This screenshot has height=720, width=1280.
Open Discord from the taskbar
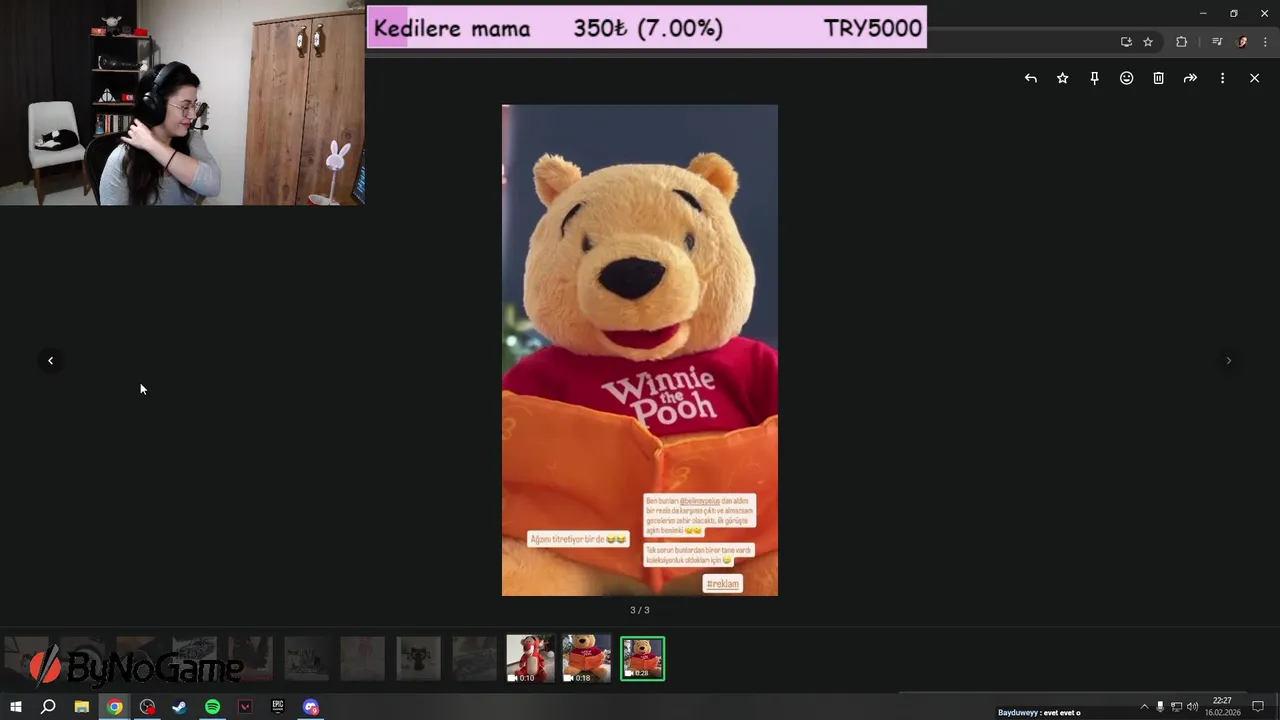[311, 707]
